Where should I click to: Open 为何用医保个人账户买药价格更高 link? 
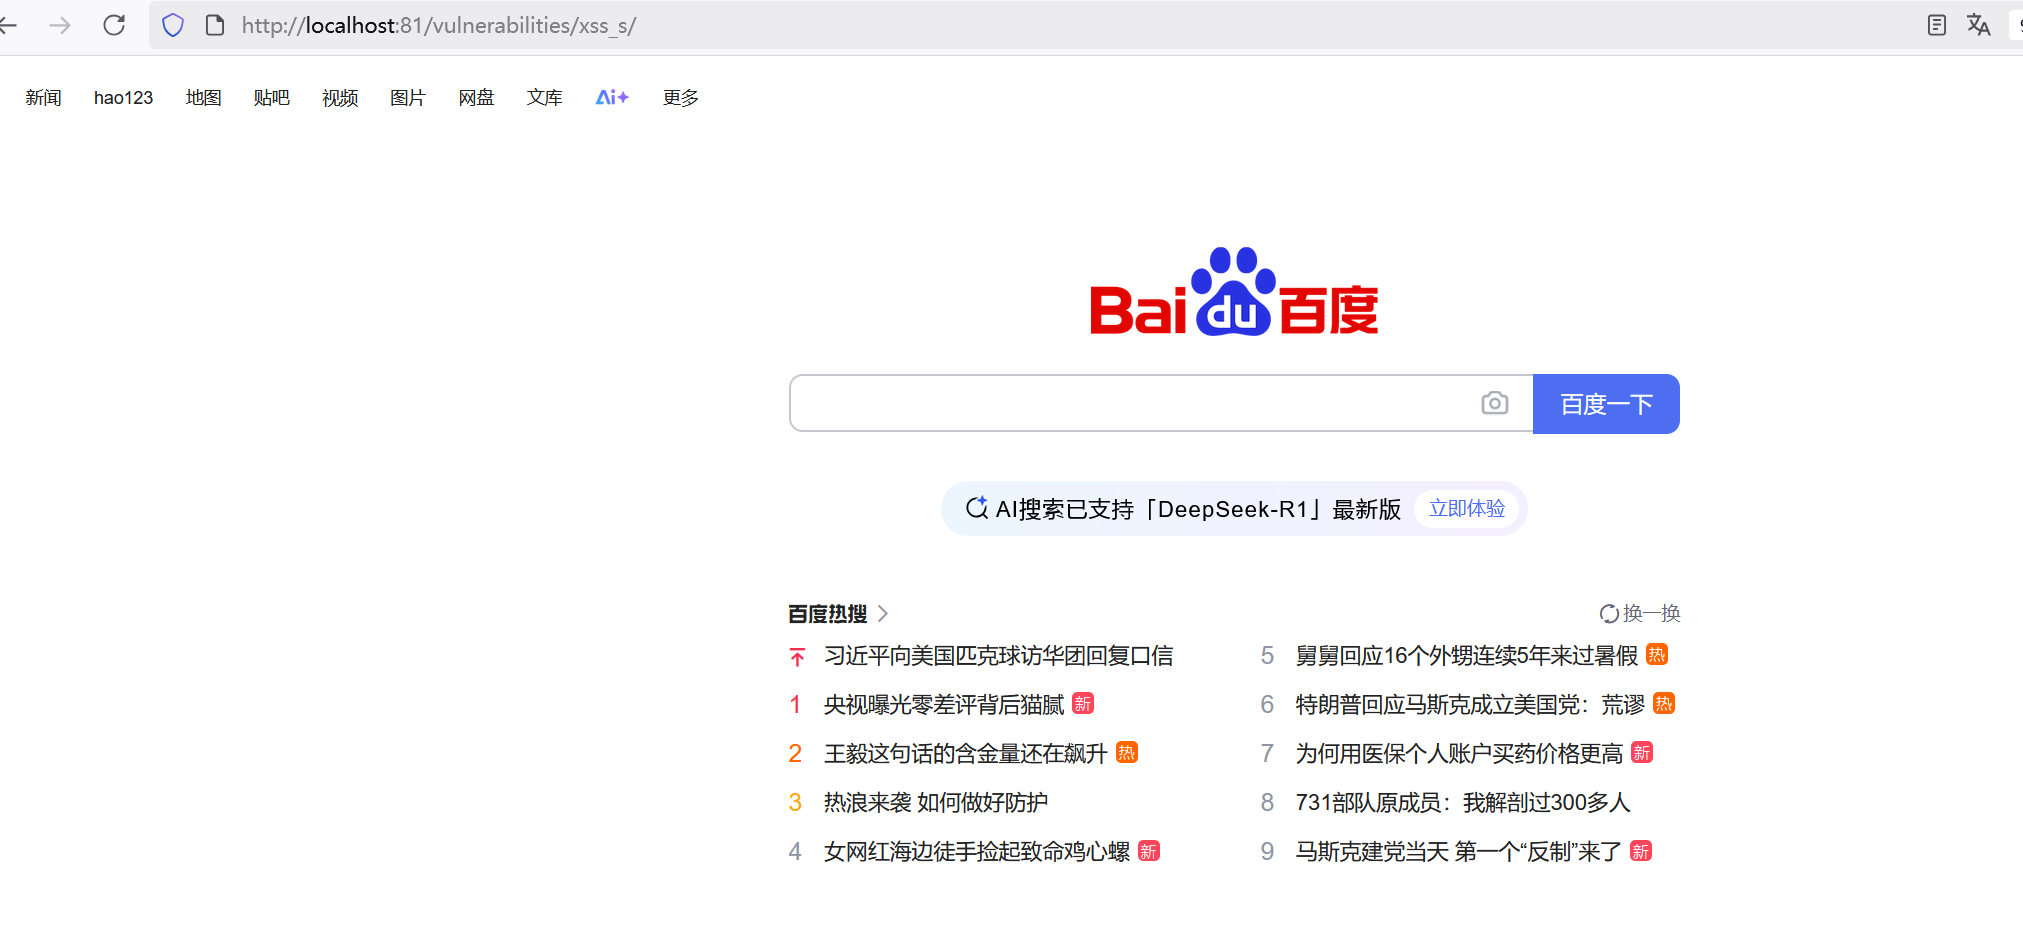click(1460, 753)
